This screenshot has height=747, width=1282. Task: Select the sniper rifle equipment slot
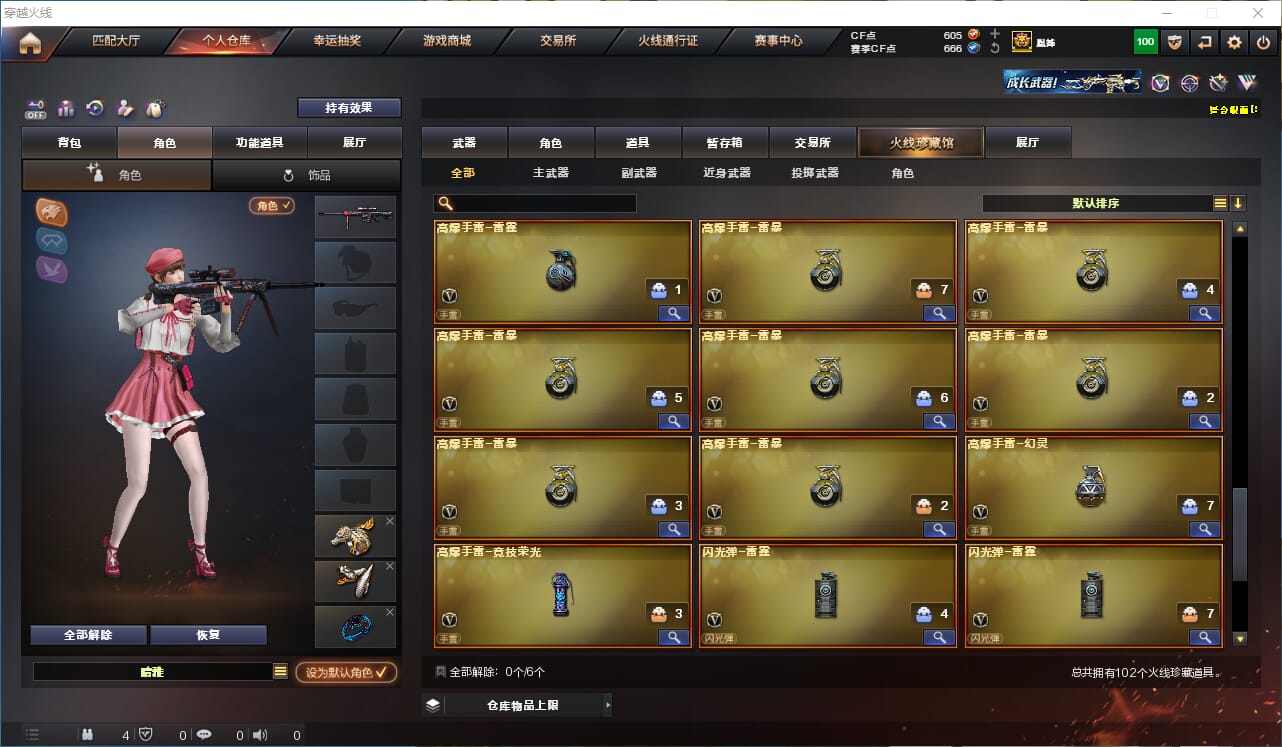point(355,217)
